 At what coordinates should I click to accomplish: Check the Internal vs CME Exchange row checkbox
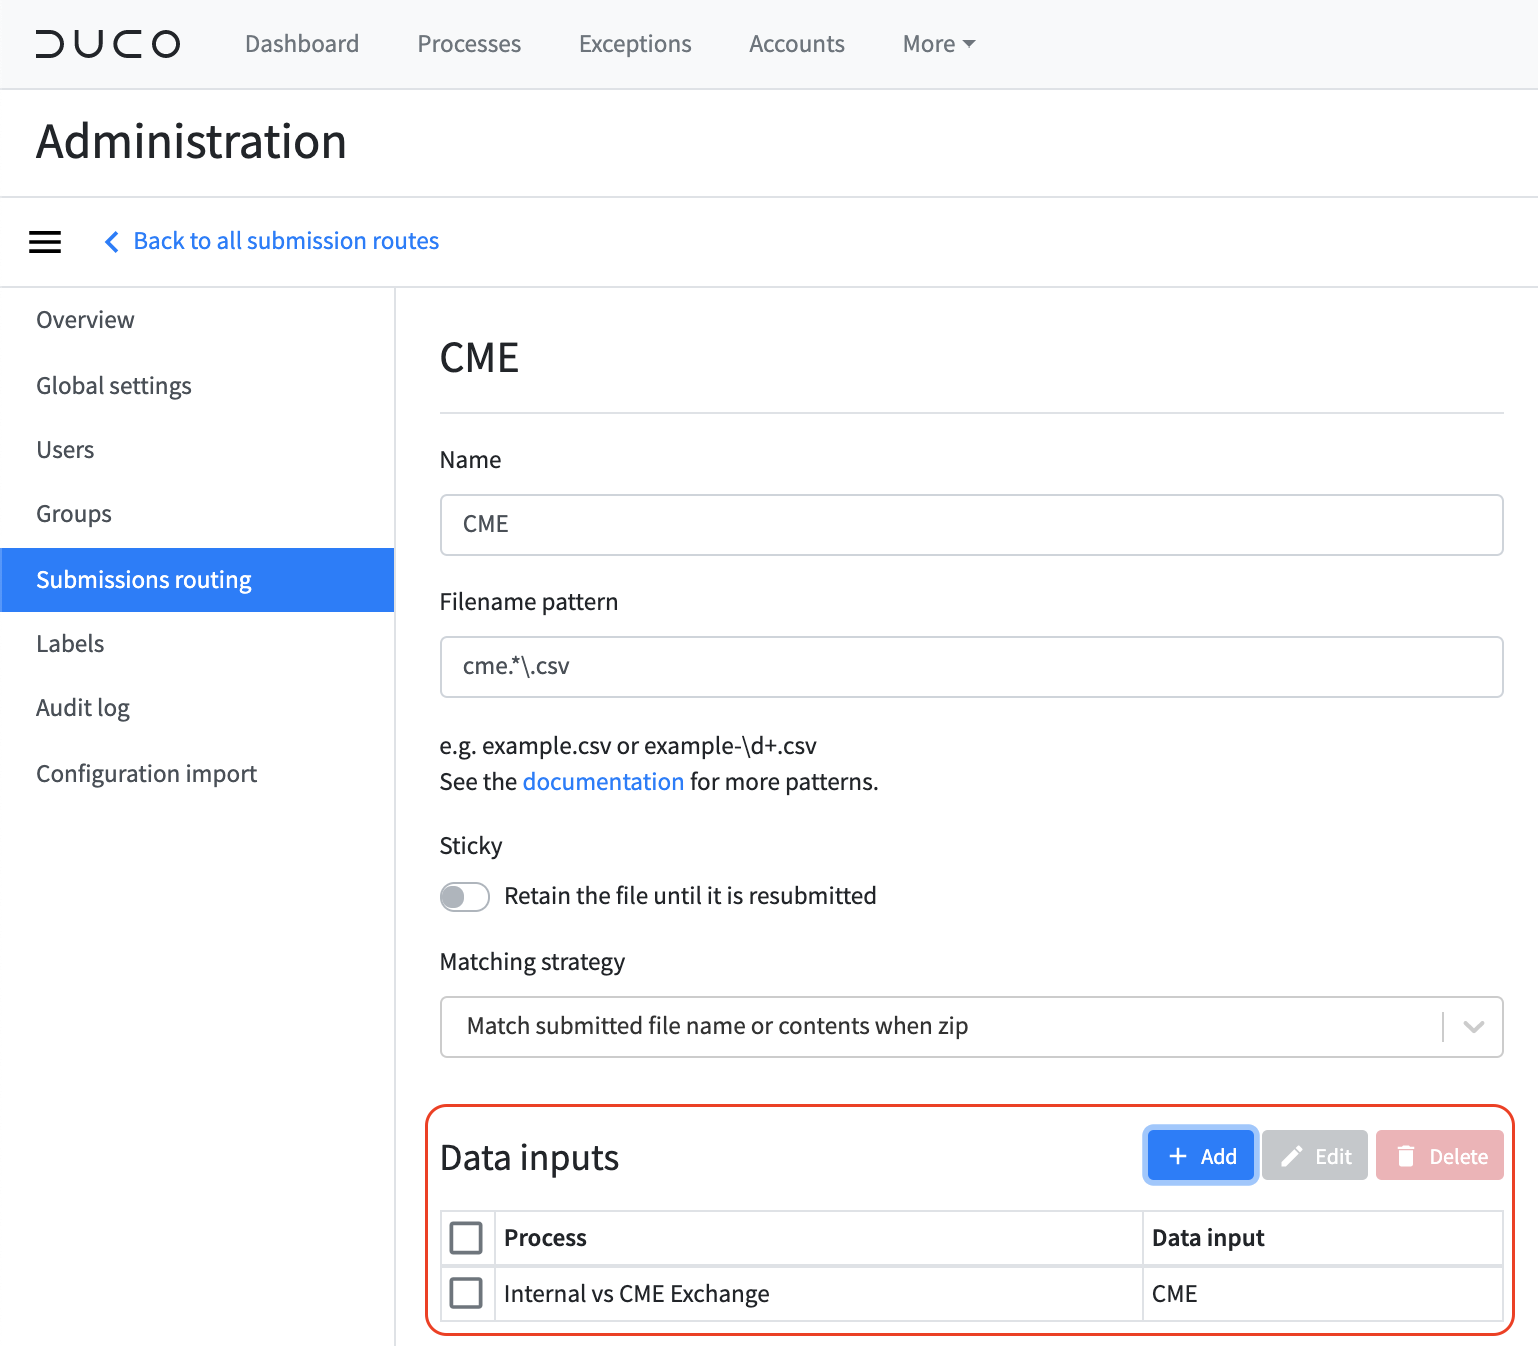[466, 1293]
